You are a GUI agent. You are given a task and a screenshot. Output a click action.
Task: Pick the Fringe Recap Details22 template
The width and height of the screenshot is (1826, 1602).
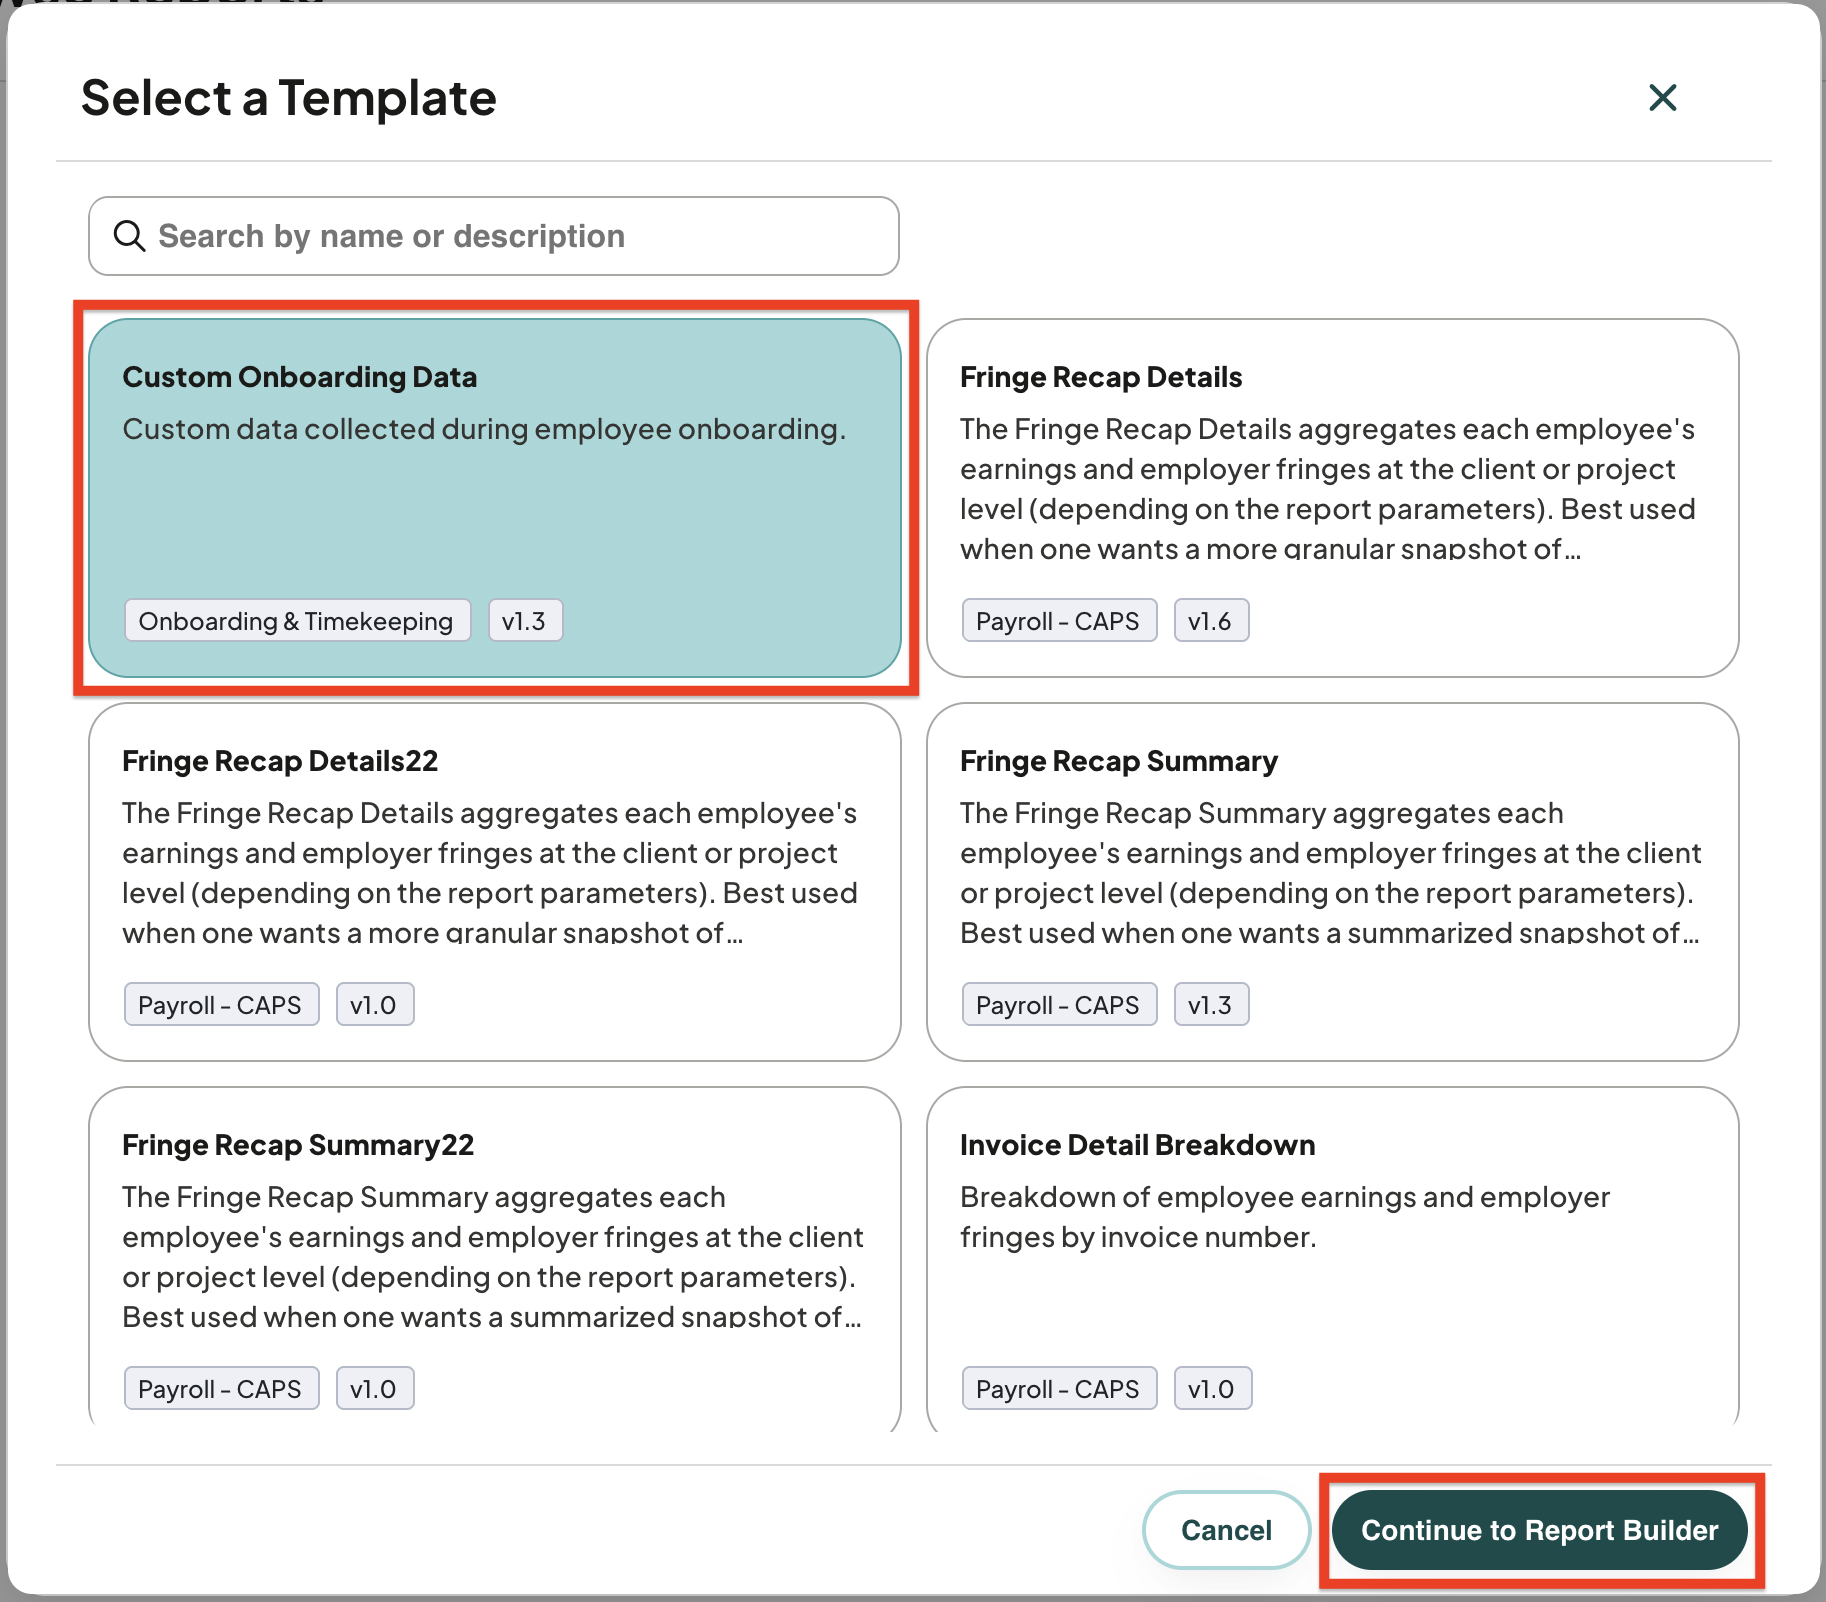[x=495, y=882]
